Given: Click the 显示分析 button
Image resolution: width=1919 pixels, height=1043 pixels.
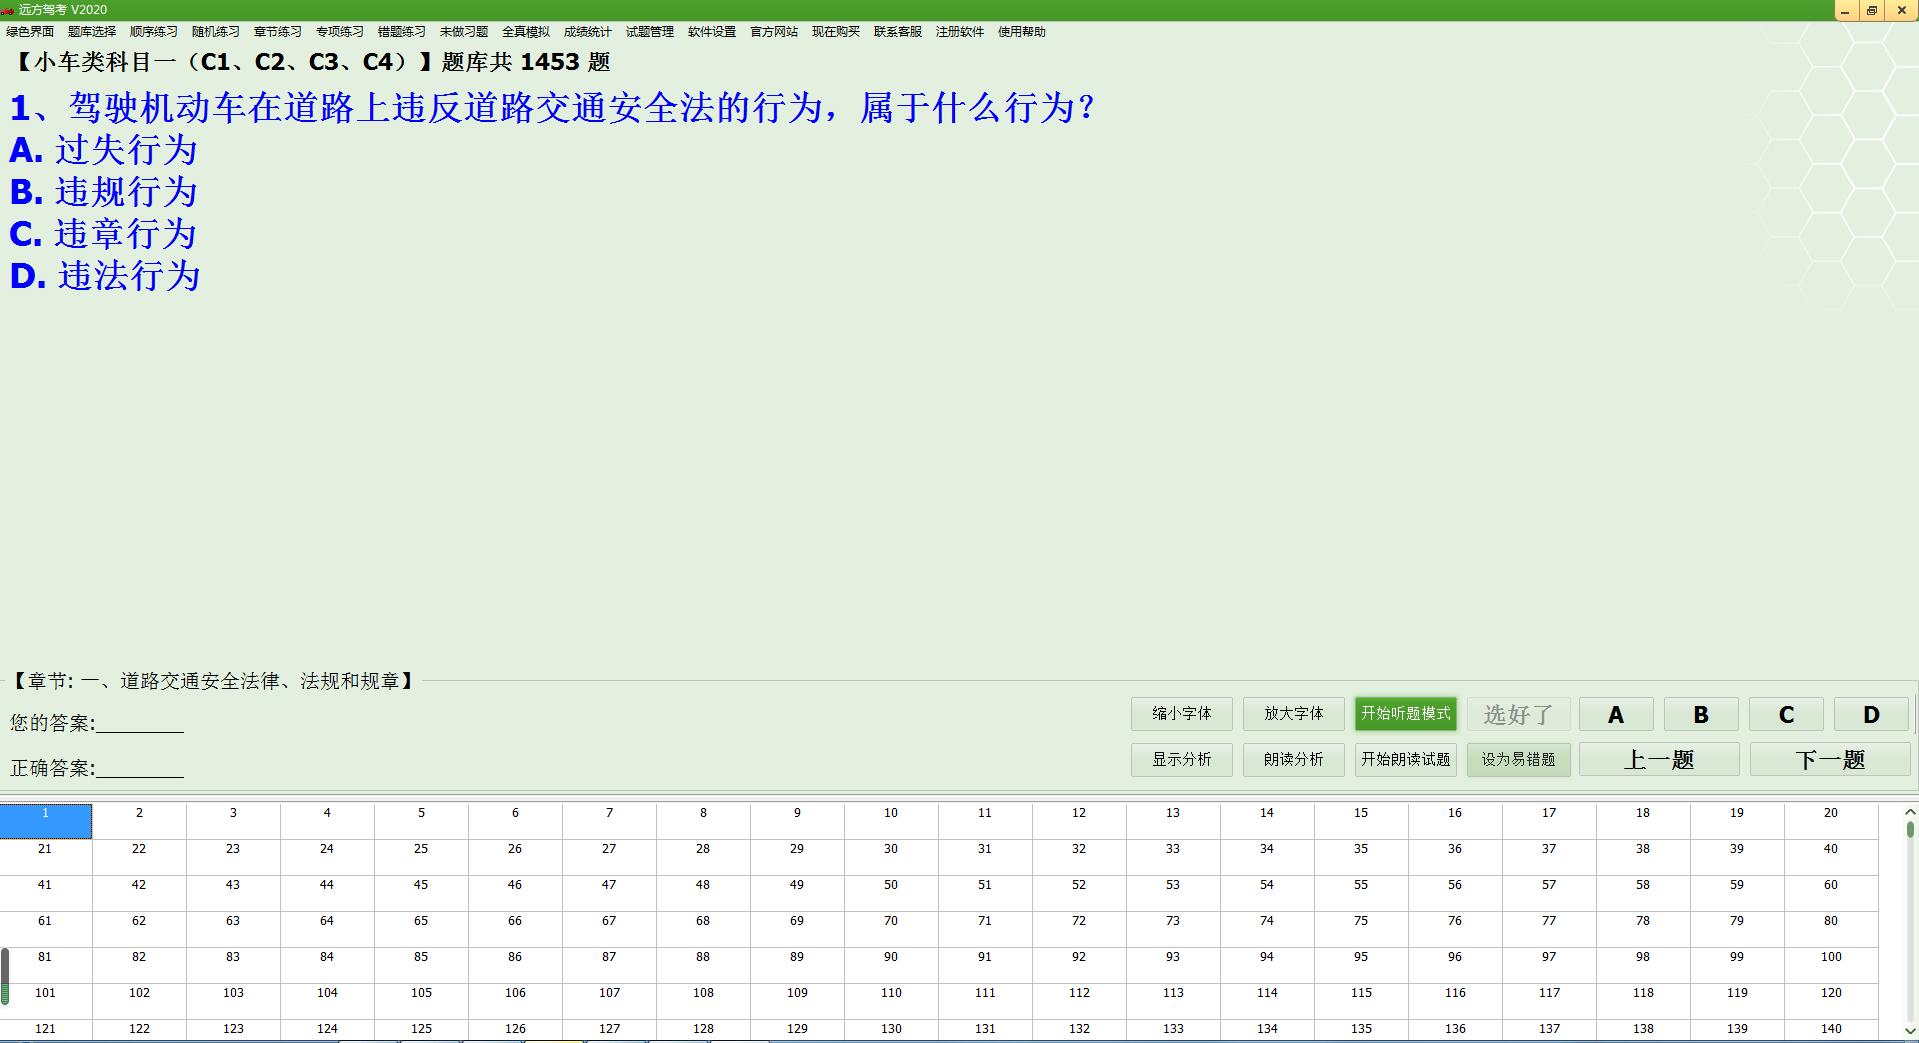Looking at the screenshot, I should coord(1182,760).
